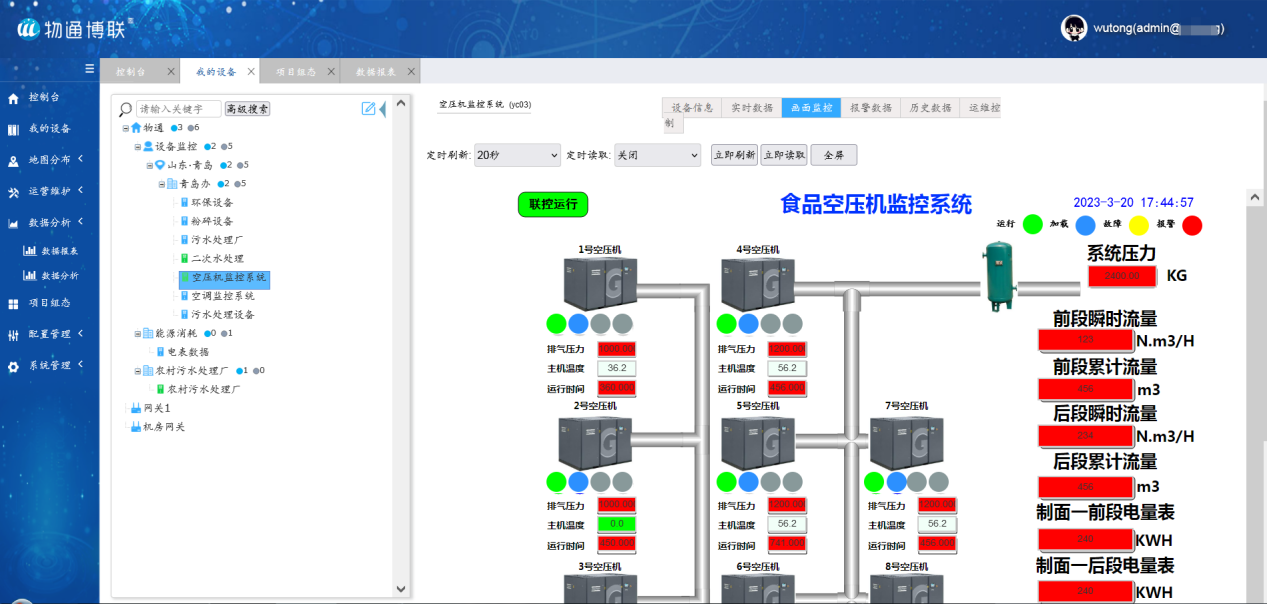Click the edit pencil icon above device tree
Image resolution: width=1267 pixels, height=604 pixels.
368,108
